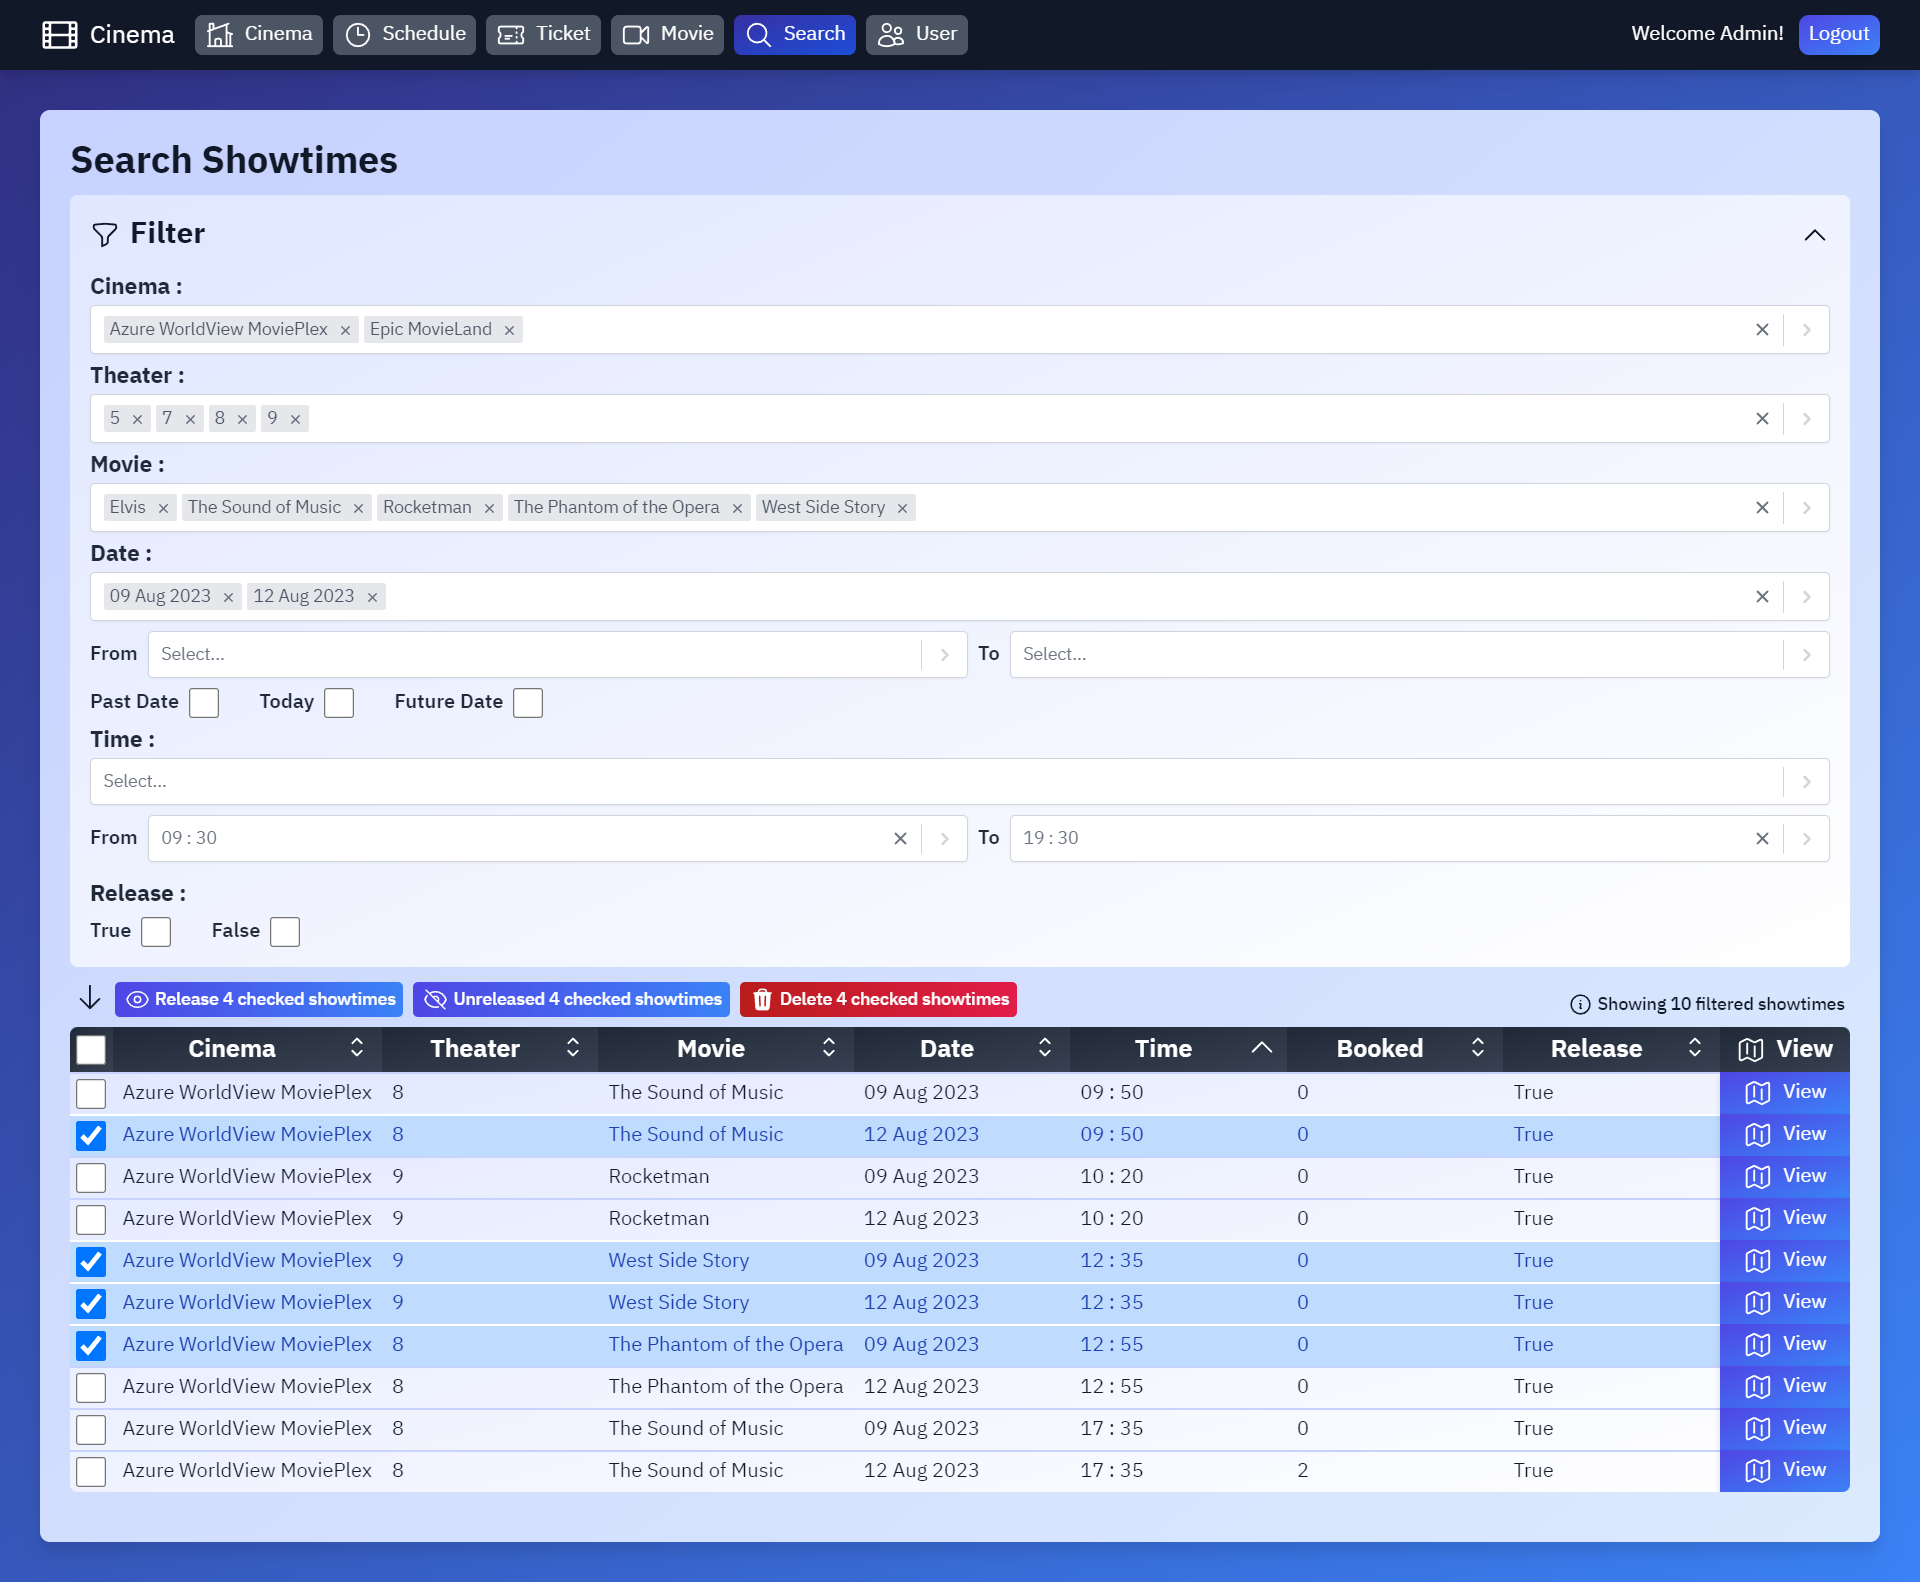Click the down arrow icon beside Release button
The image size is (1920, 1582).
point(90,998)
